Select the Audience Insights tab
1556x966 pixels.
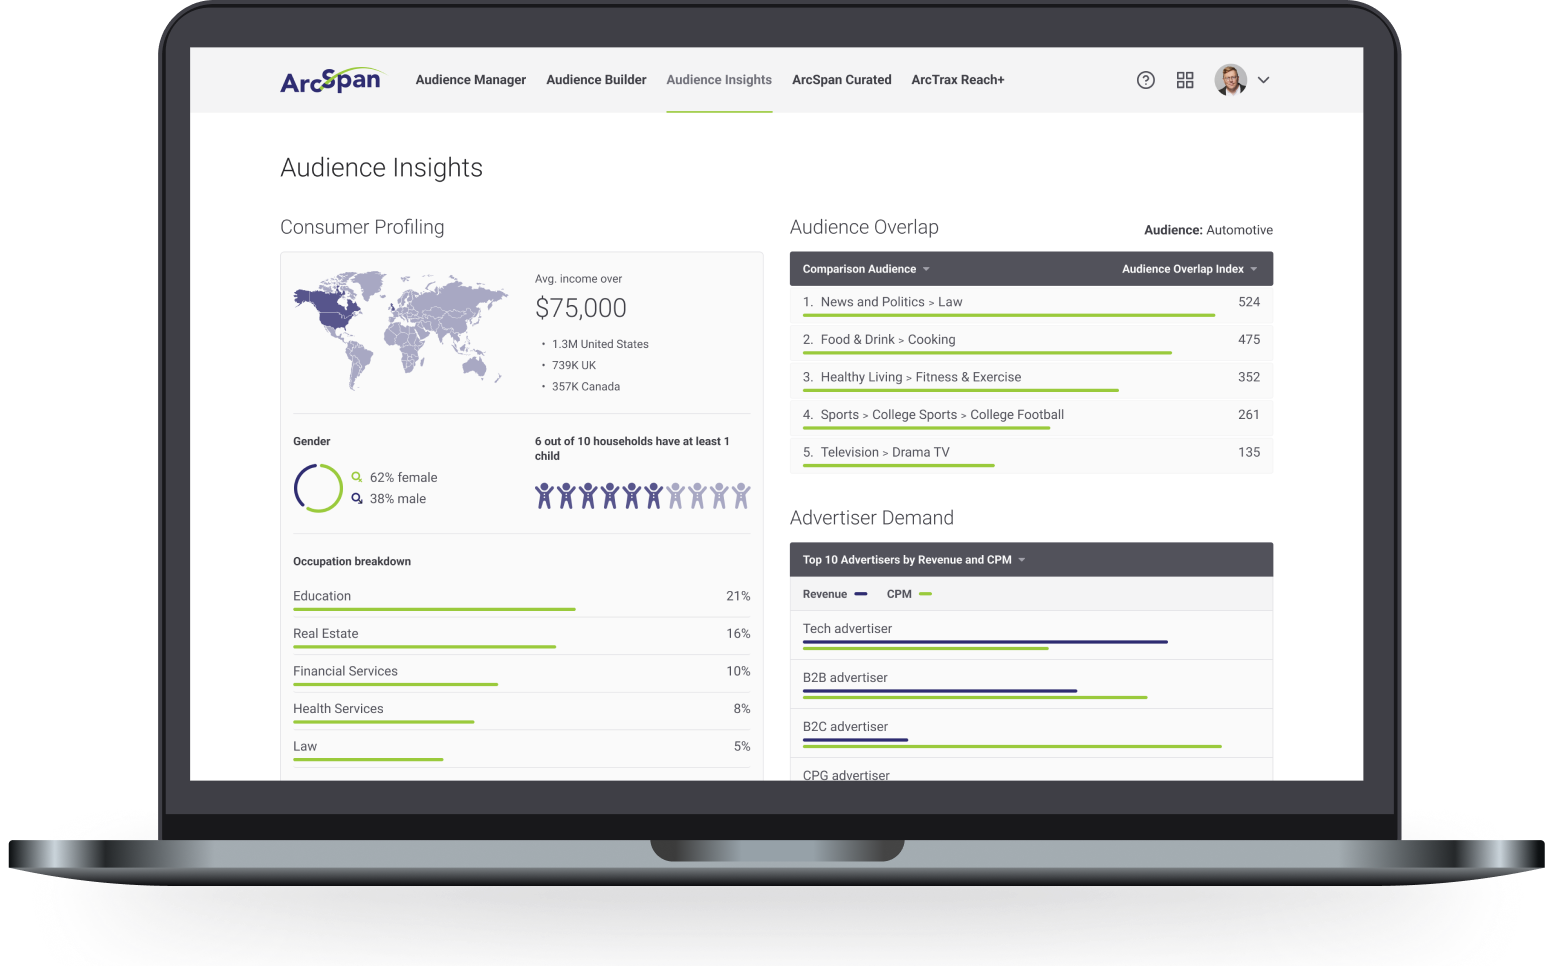(x=719, y=80)
